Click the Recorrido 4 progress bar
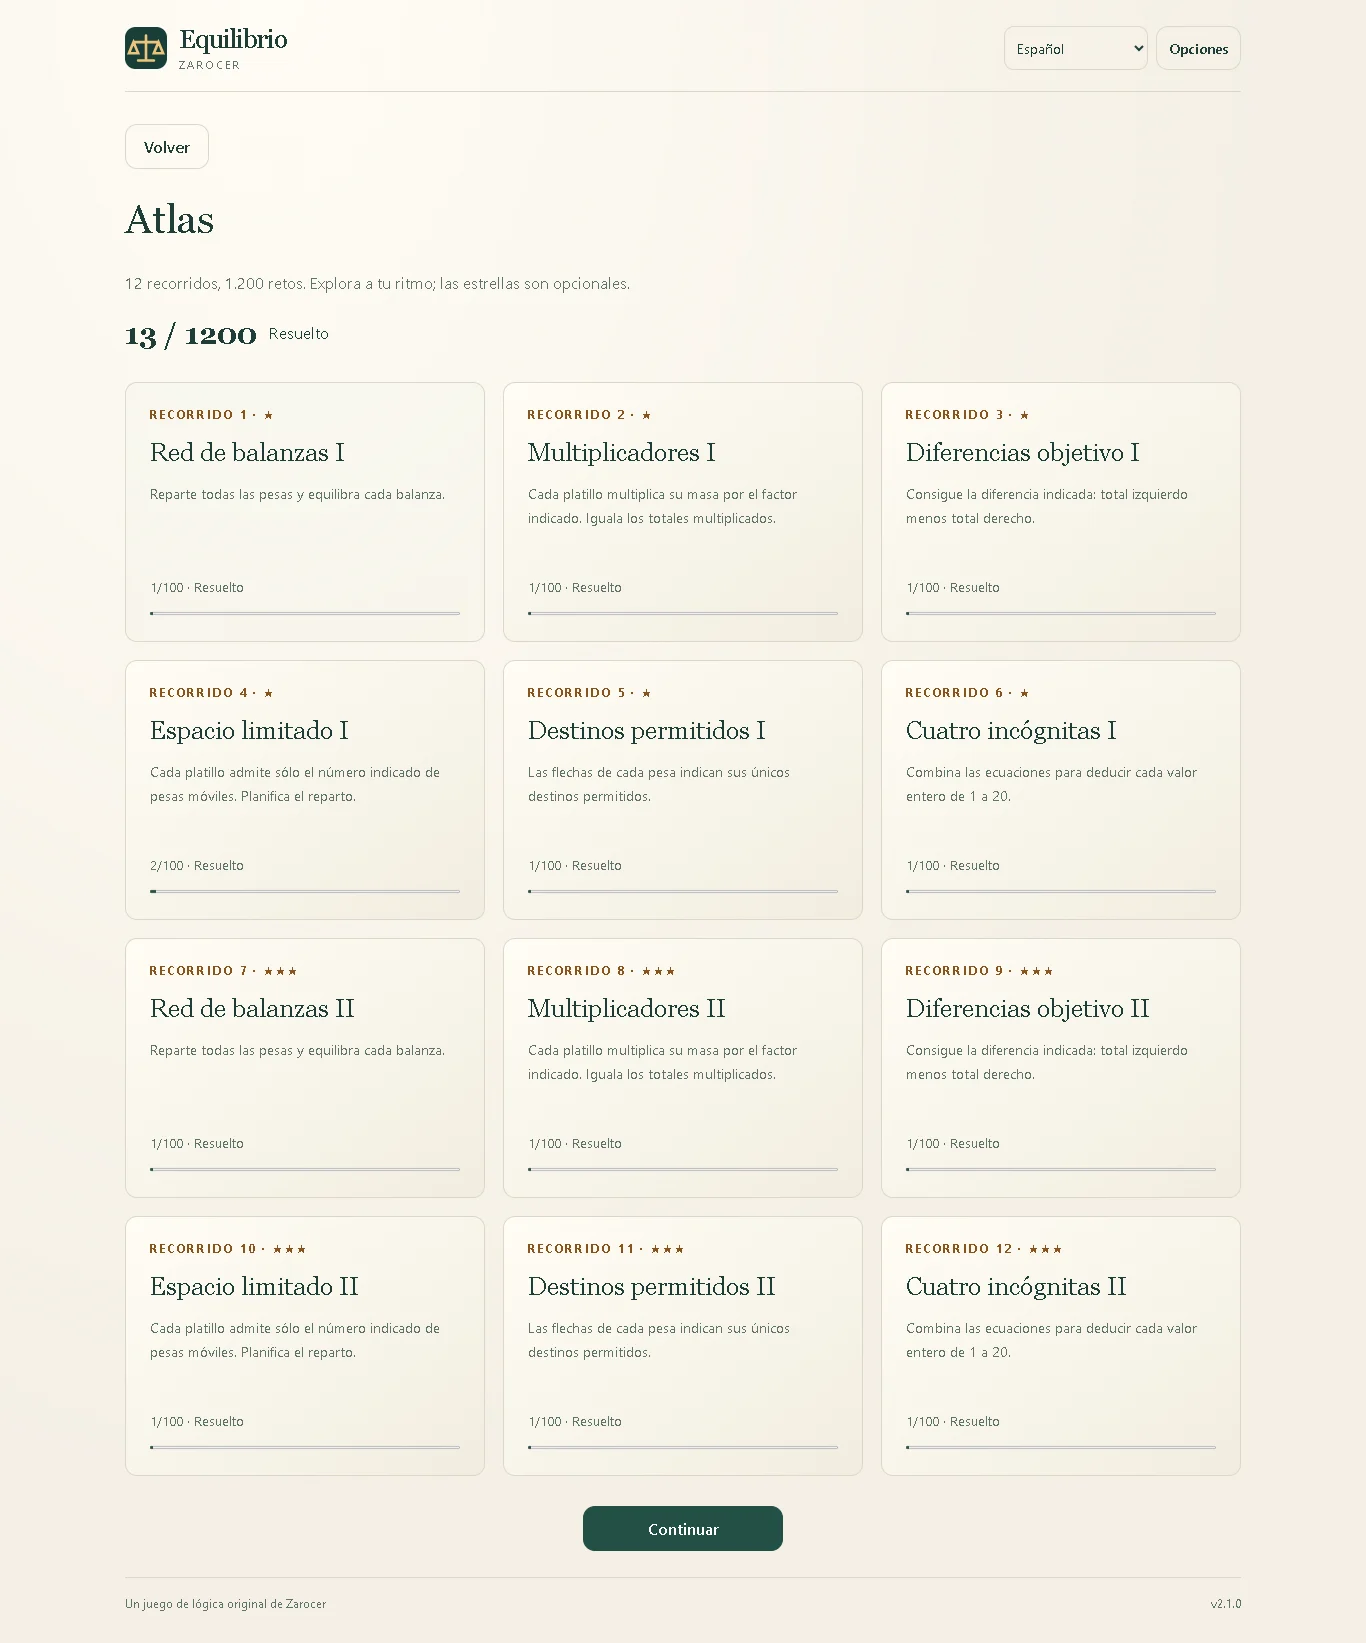Image resolution: width=1366 pixels, height=1643 pixels. tap(305, 891)
